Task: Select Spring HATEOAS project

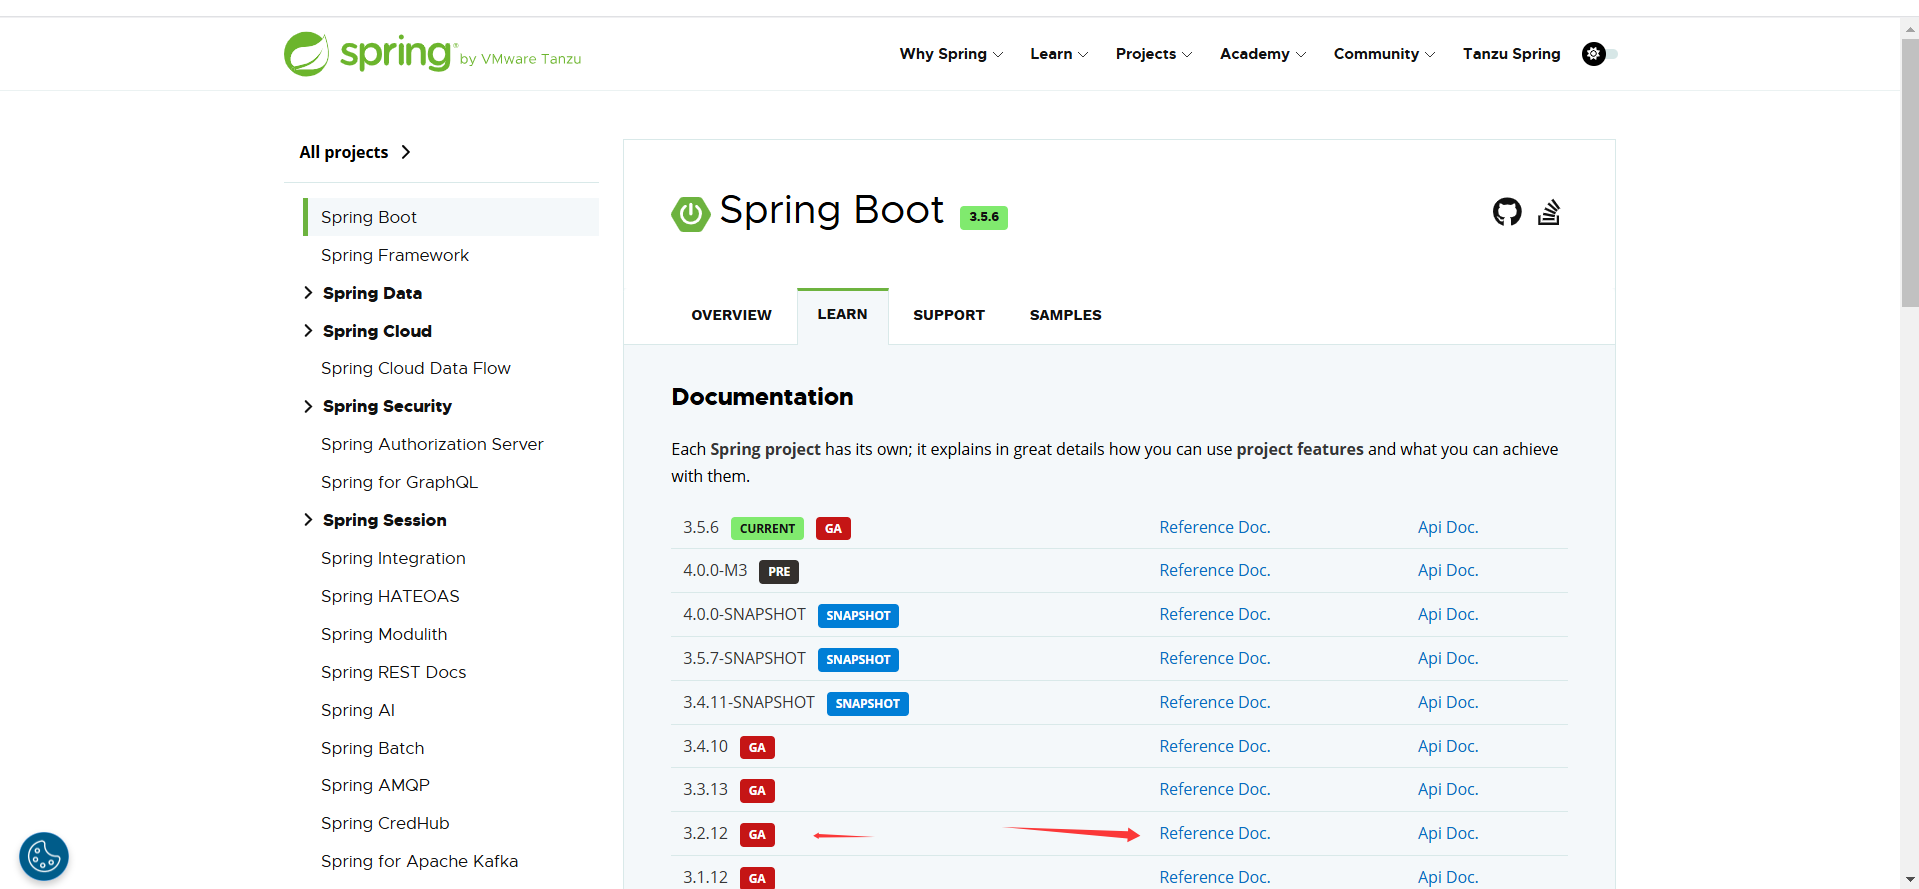Action: click(390, 596)
